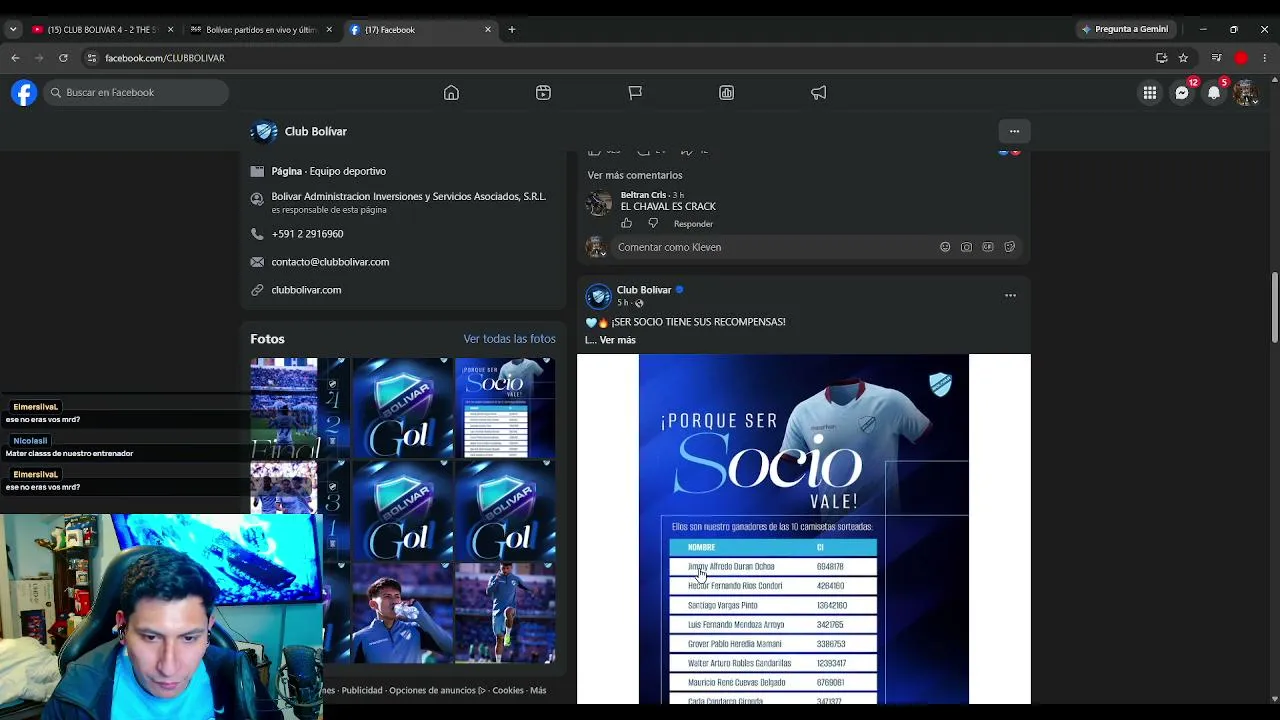Like Beltran Cris's comment
Image resolution: width=1280 pixels, height=720 pixels.
point(627,223)
